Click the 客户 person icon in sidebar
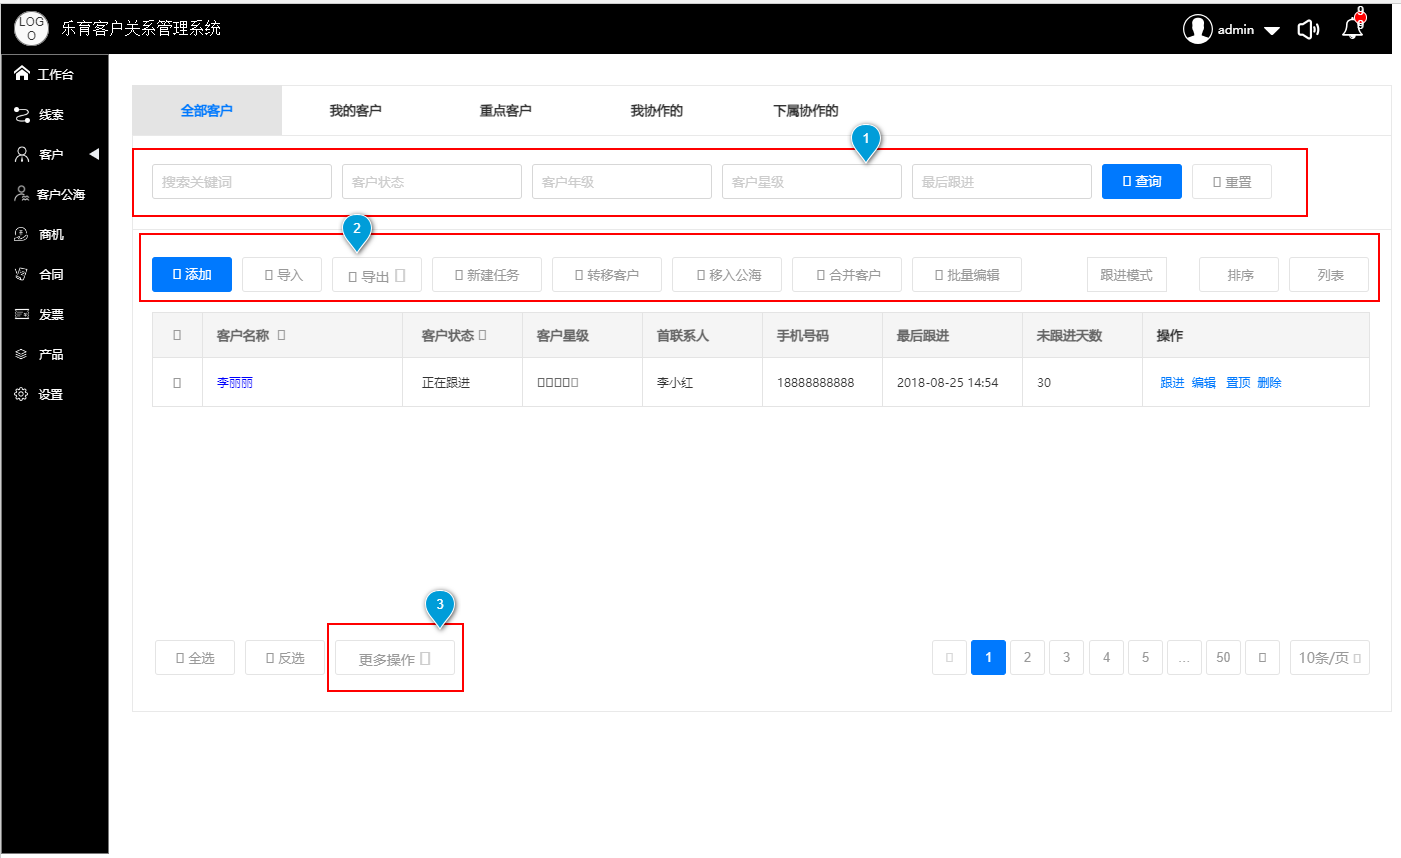The image size is (1401, 858). 22,154
